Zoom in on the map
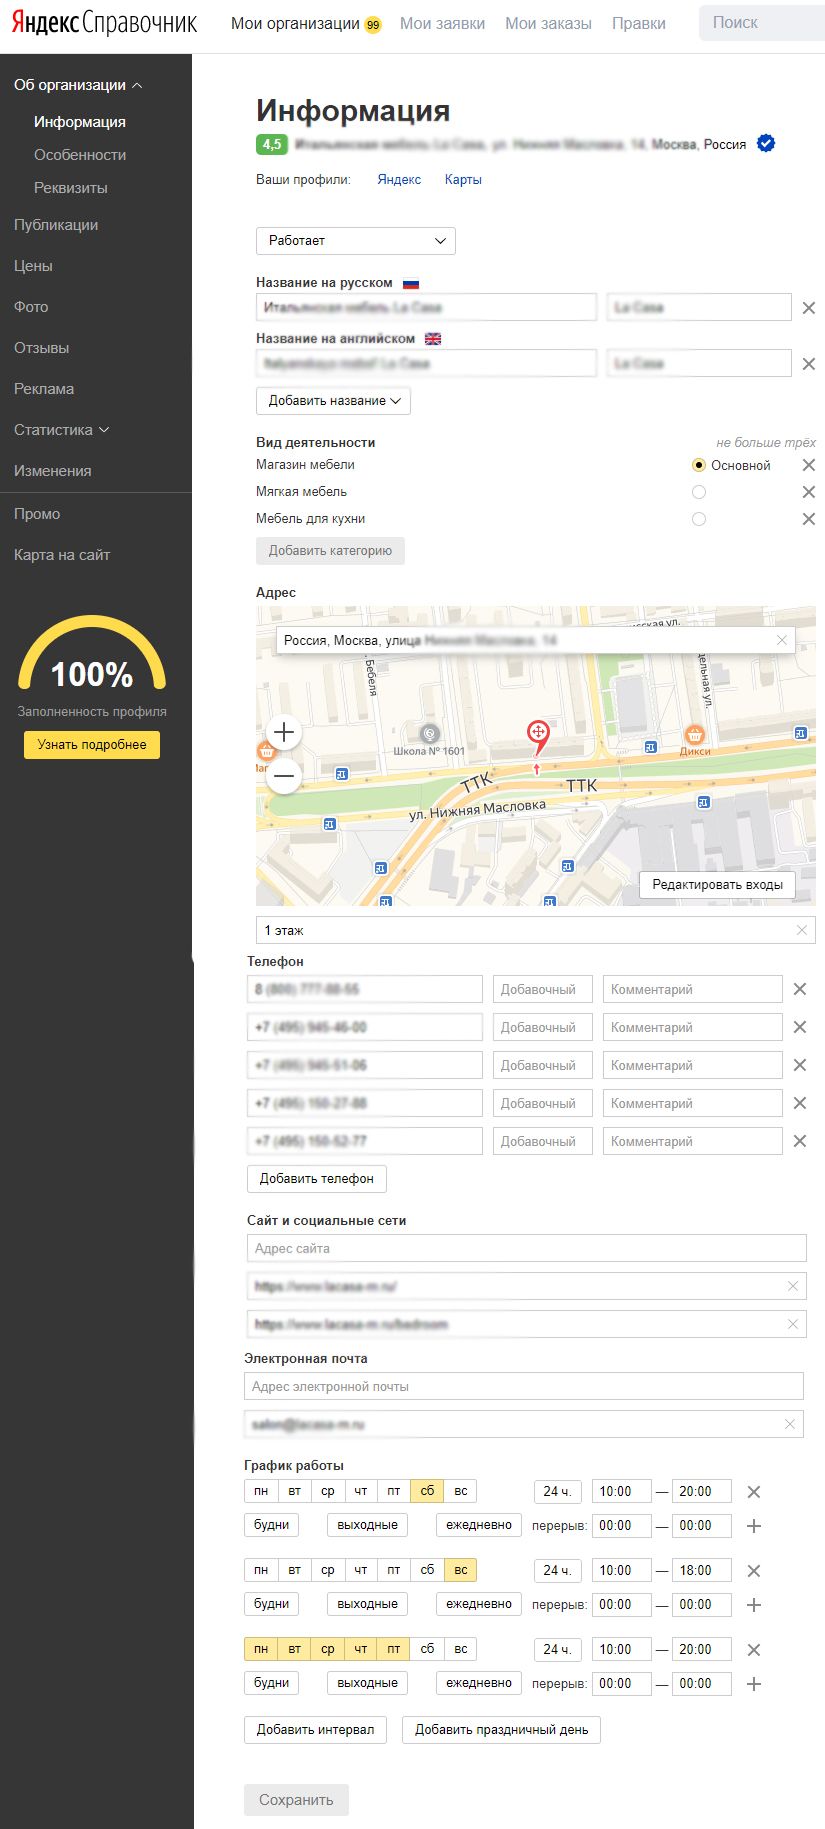The image size is (825, 1829). (x=284, y=732)
